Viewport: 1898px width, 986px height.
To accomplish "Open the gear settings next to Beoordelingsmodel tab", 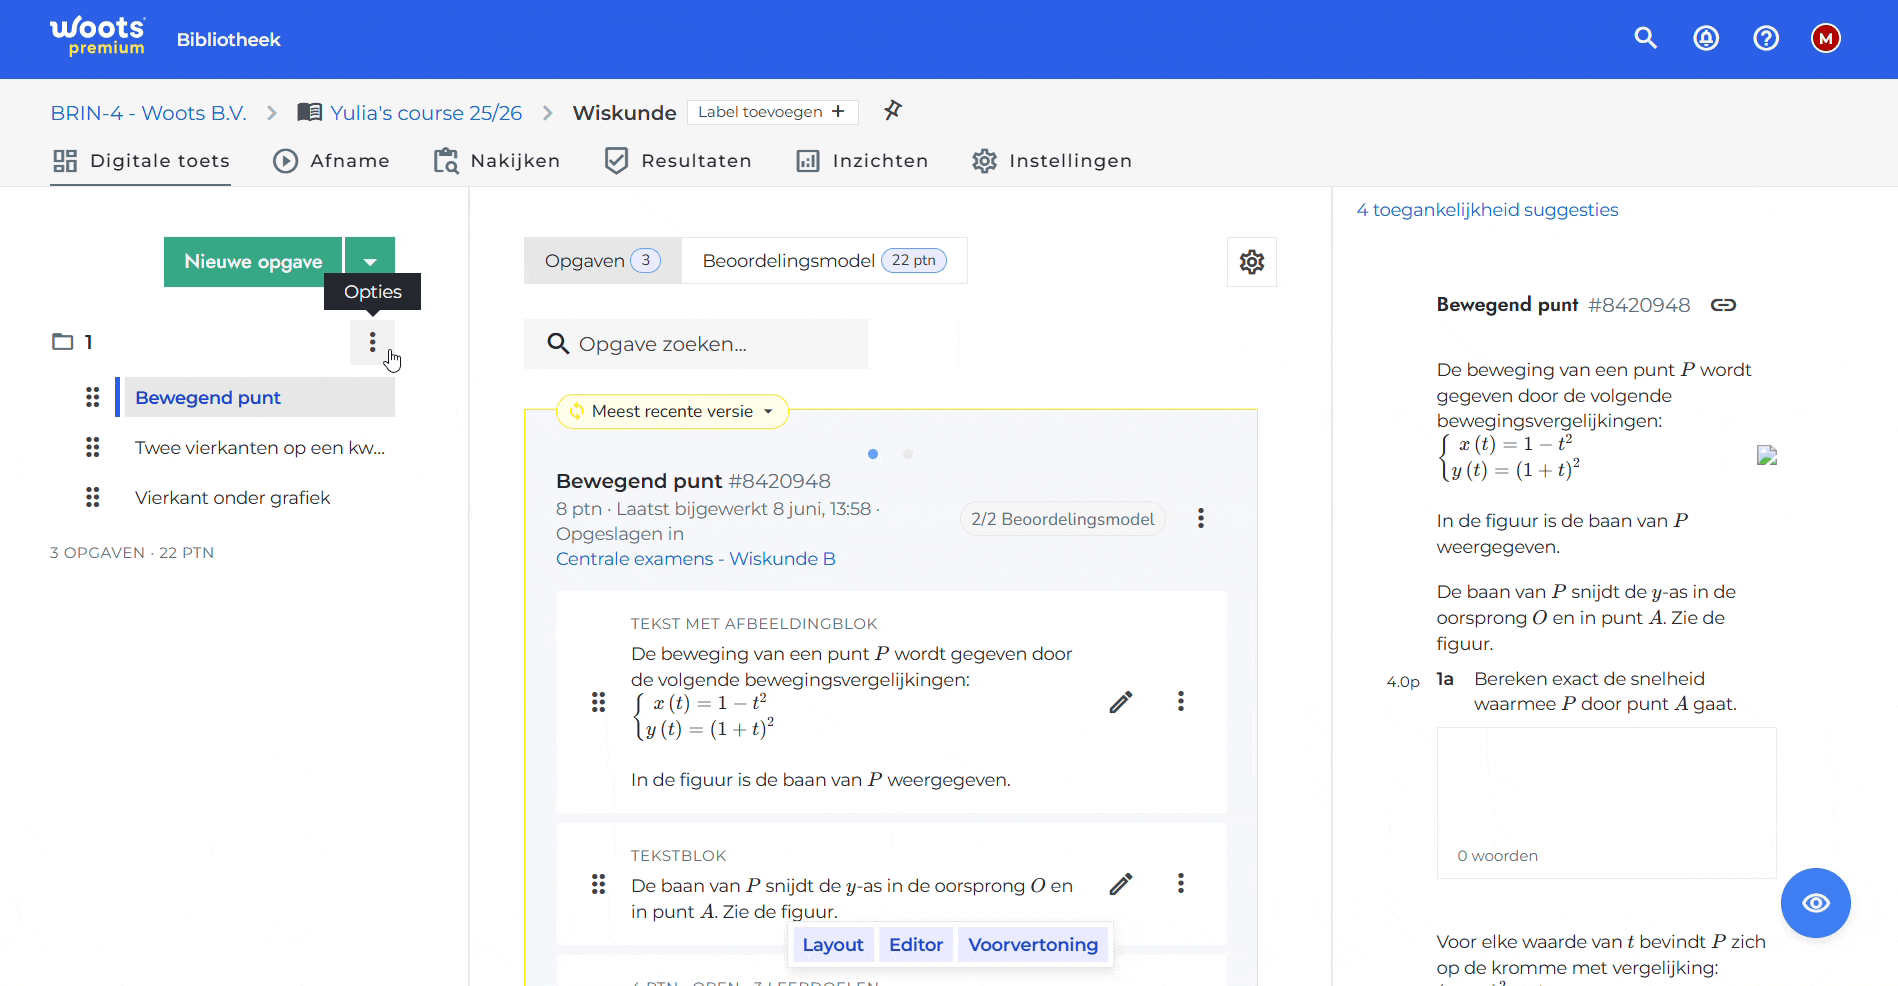I will pyautogui.click(x=1252, y=262).
